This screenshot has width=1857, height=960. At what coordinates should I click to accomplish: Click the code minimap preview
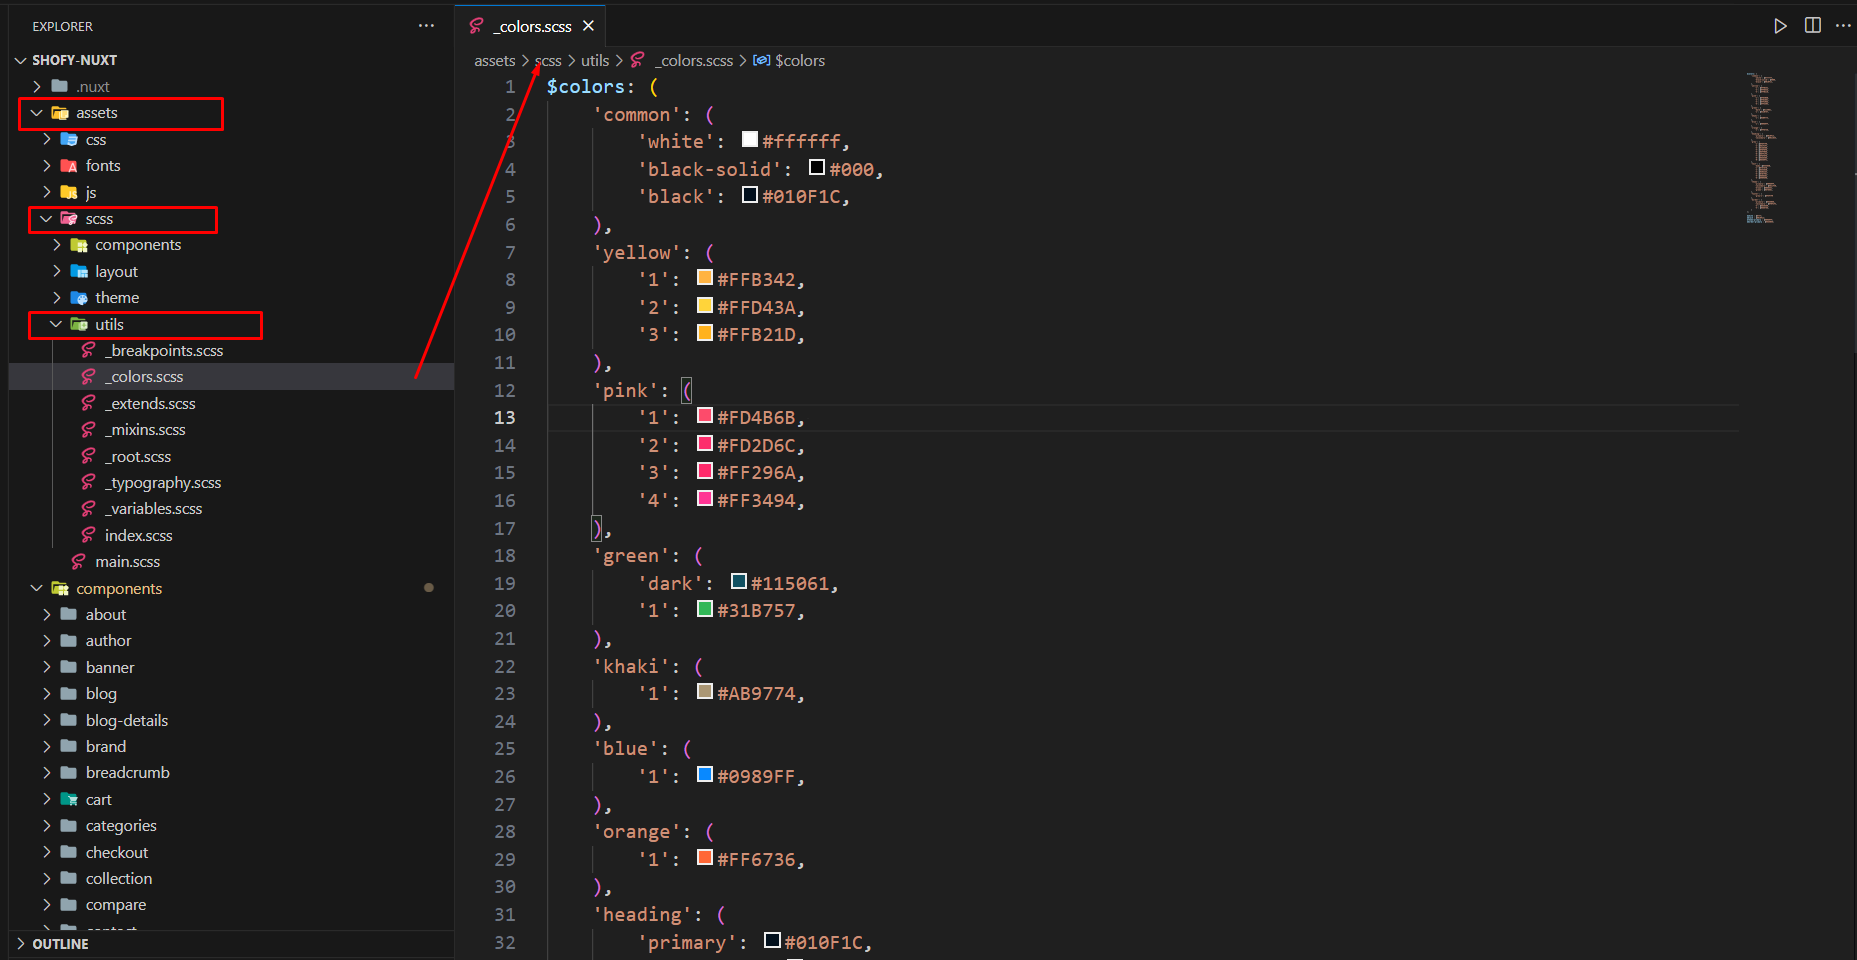(1761, 148)
